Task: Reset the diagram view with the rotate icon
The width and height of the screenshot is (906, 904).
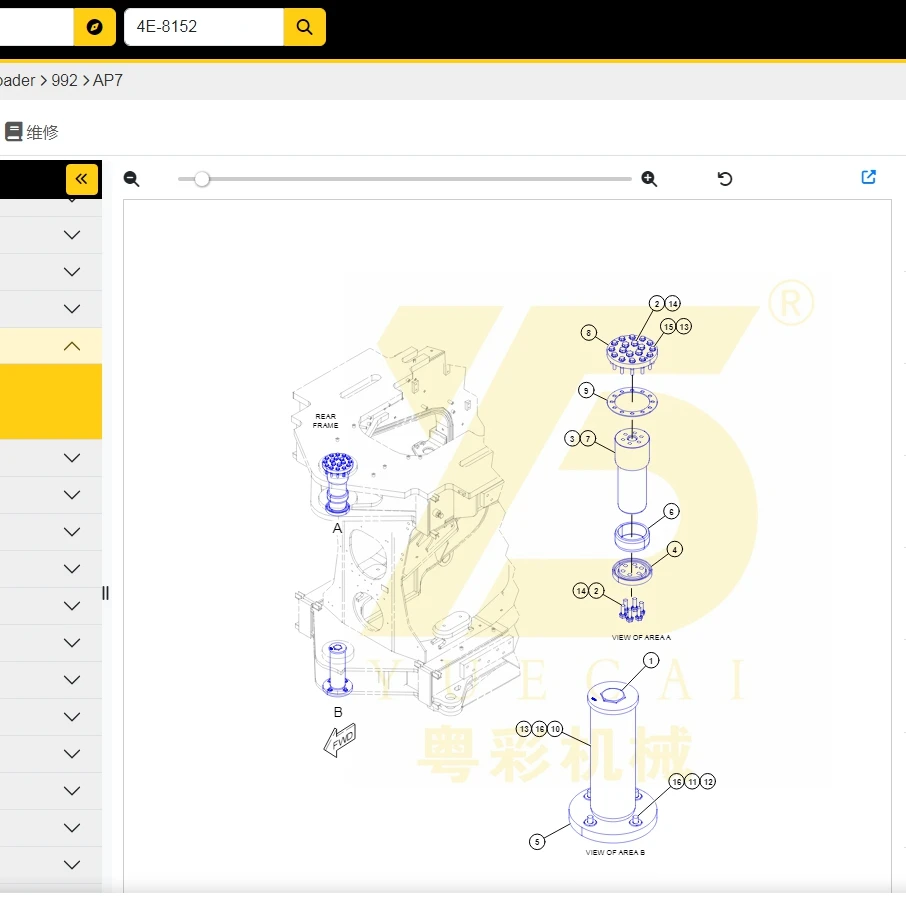Action: tap(725, 179)
